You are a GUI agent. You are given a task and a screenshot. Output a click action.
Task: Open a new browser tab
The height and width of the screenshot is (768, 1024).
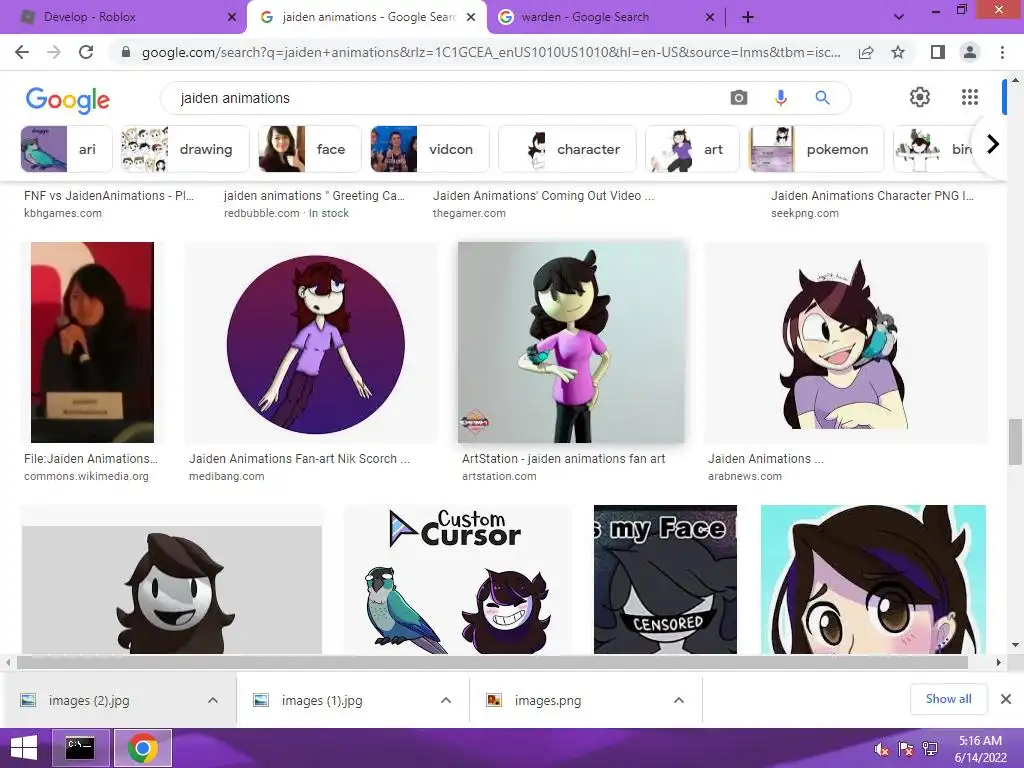[x=748, y=17]
